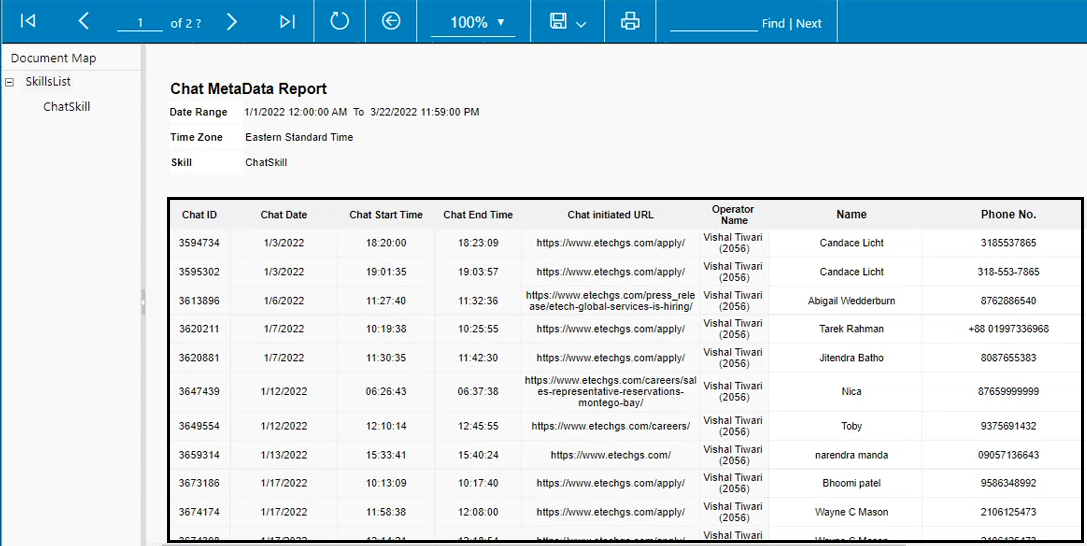Refresh the report
Viewport: 1087px width, 546px height.
click(340, 21)
